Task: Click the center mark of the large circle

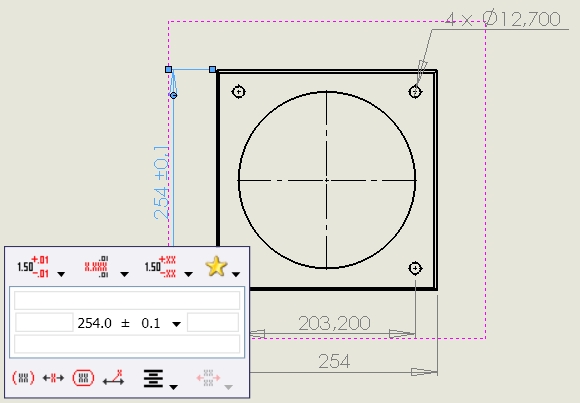Action: [327, 180]
